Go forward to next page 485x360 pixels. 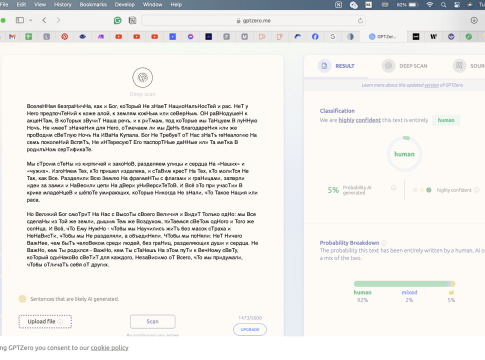coord(58,20)
